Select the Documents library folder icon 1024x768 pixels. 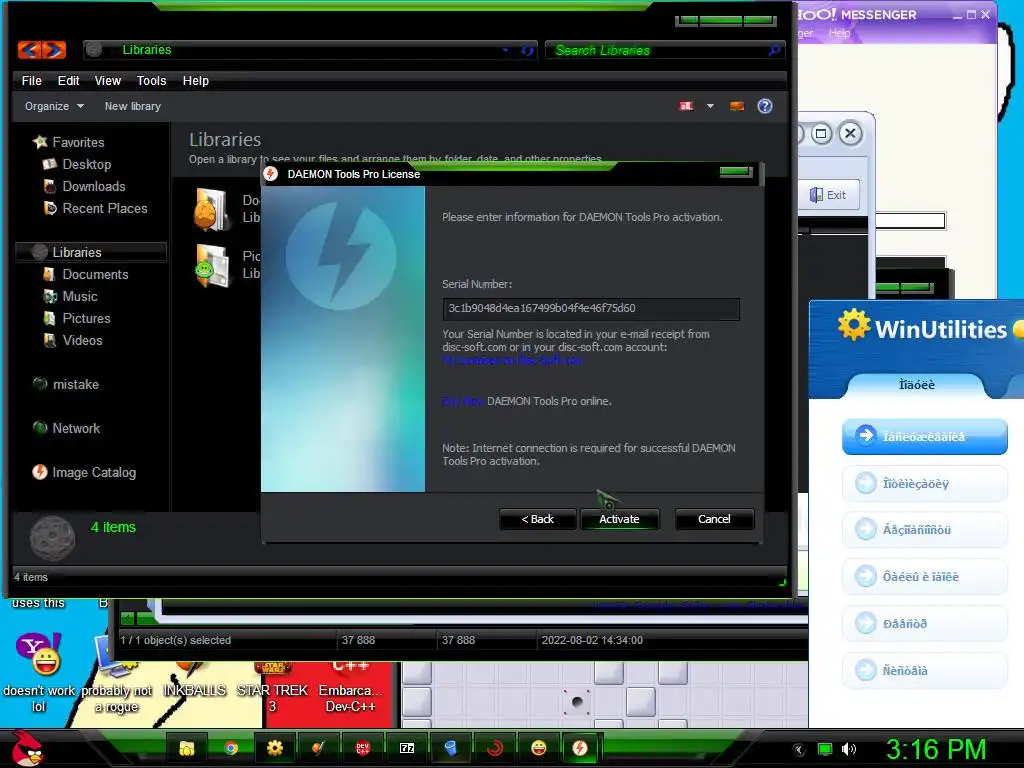212,209
